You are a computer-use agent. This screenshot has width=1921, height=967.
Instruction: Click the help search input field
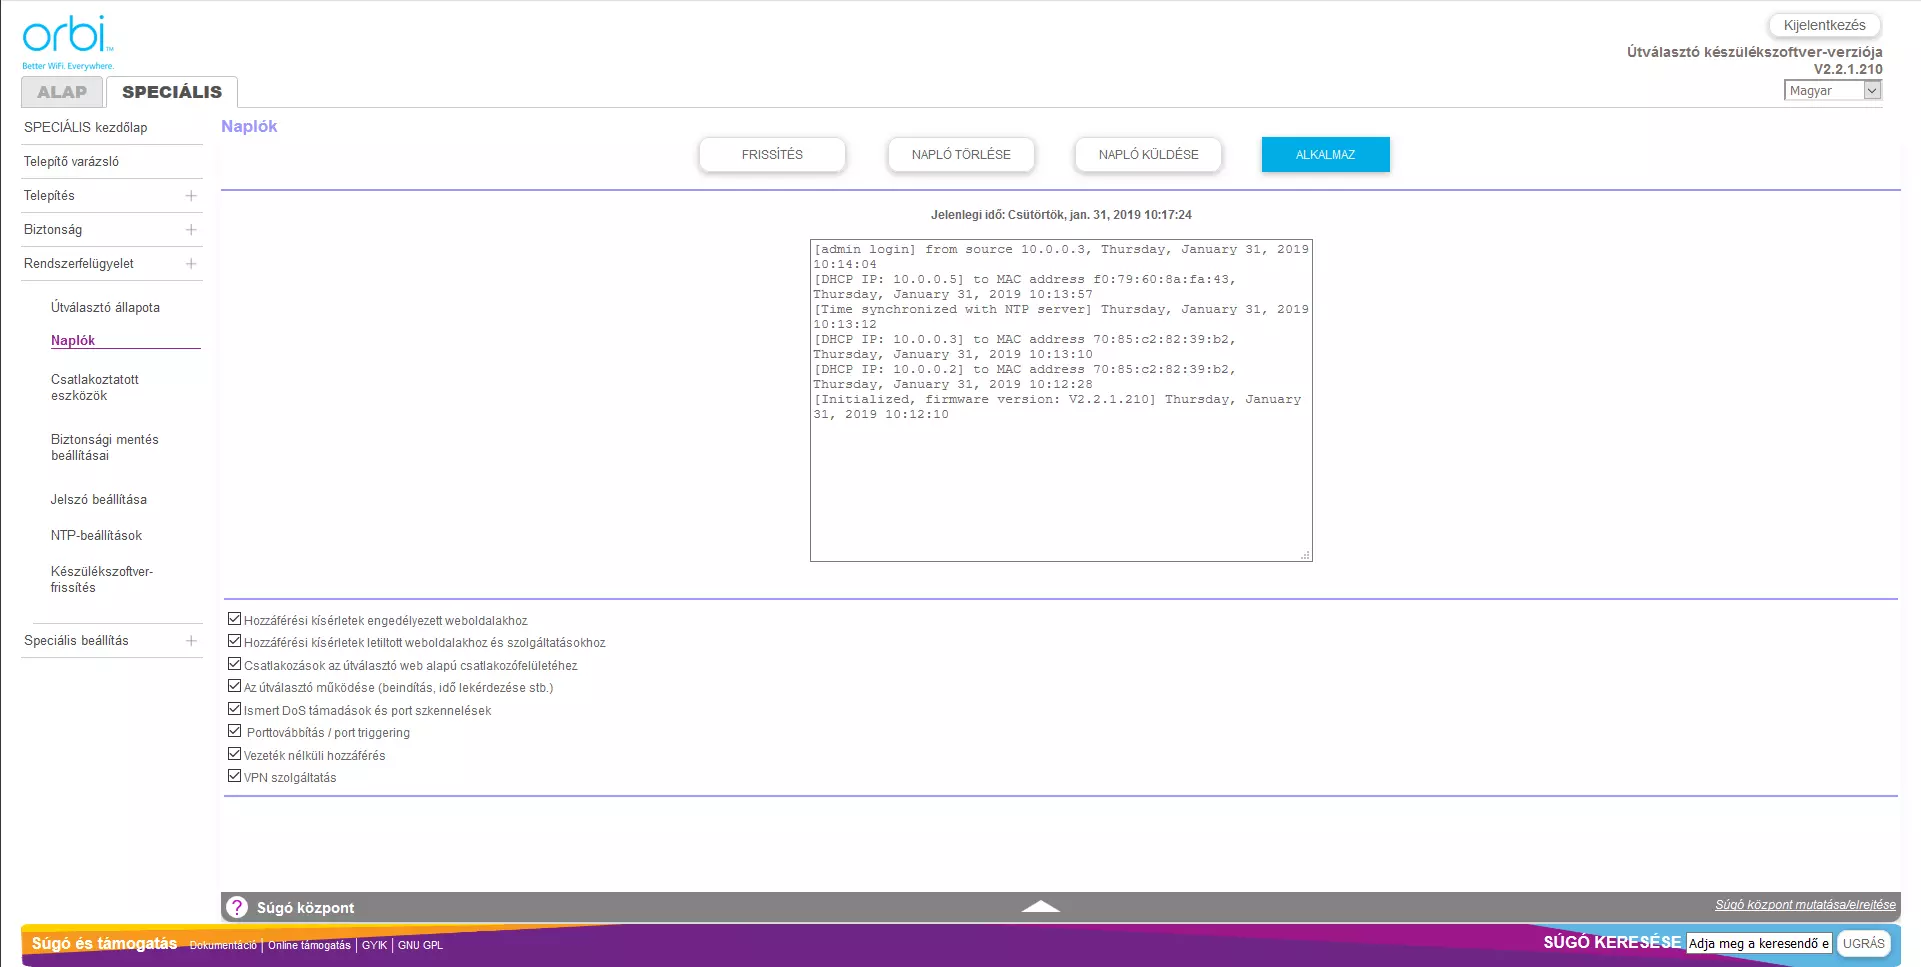click(x=1758, y=943)
